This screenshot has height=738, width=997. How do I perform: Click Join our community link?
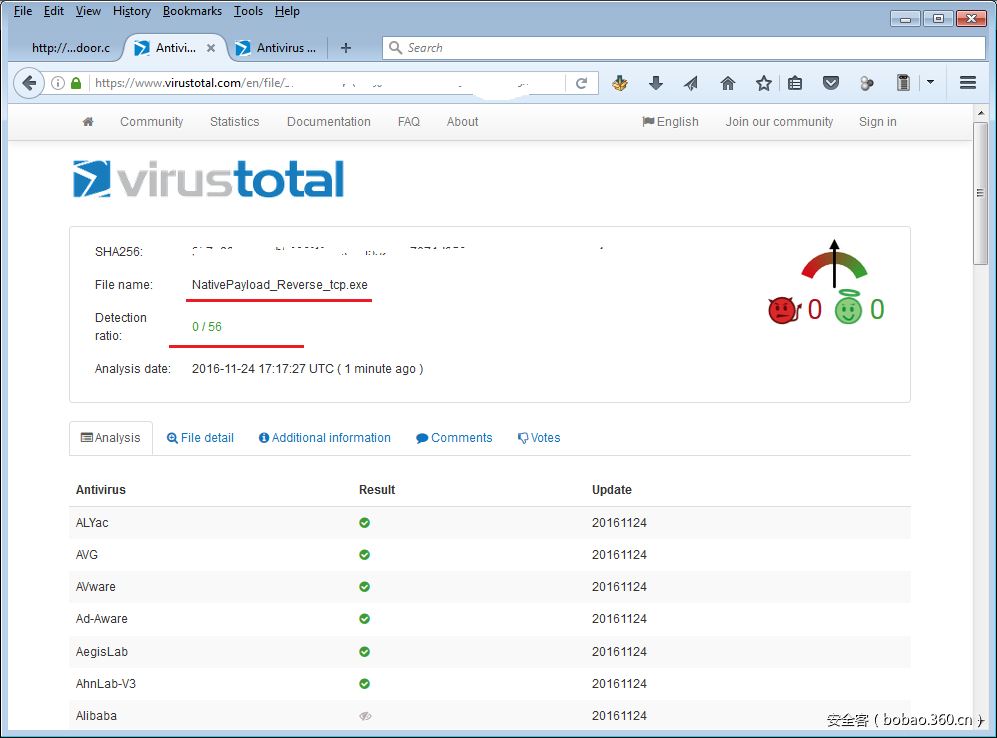coord(779,122)
